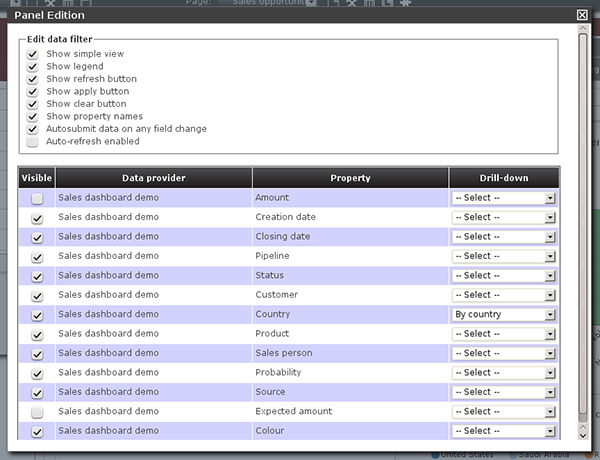Image resolution: width=600 pixels, height=460 pixels.
Task: Expand the Colour drill-down dropdown
Action: click(x=503, y=431)
